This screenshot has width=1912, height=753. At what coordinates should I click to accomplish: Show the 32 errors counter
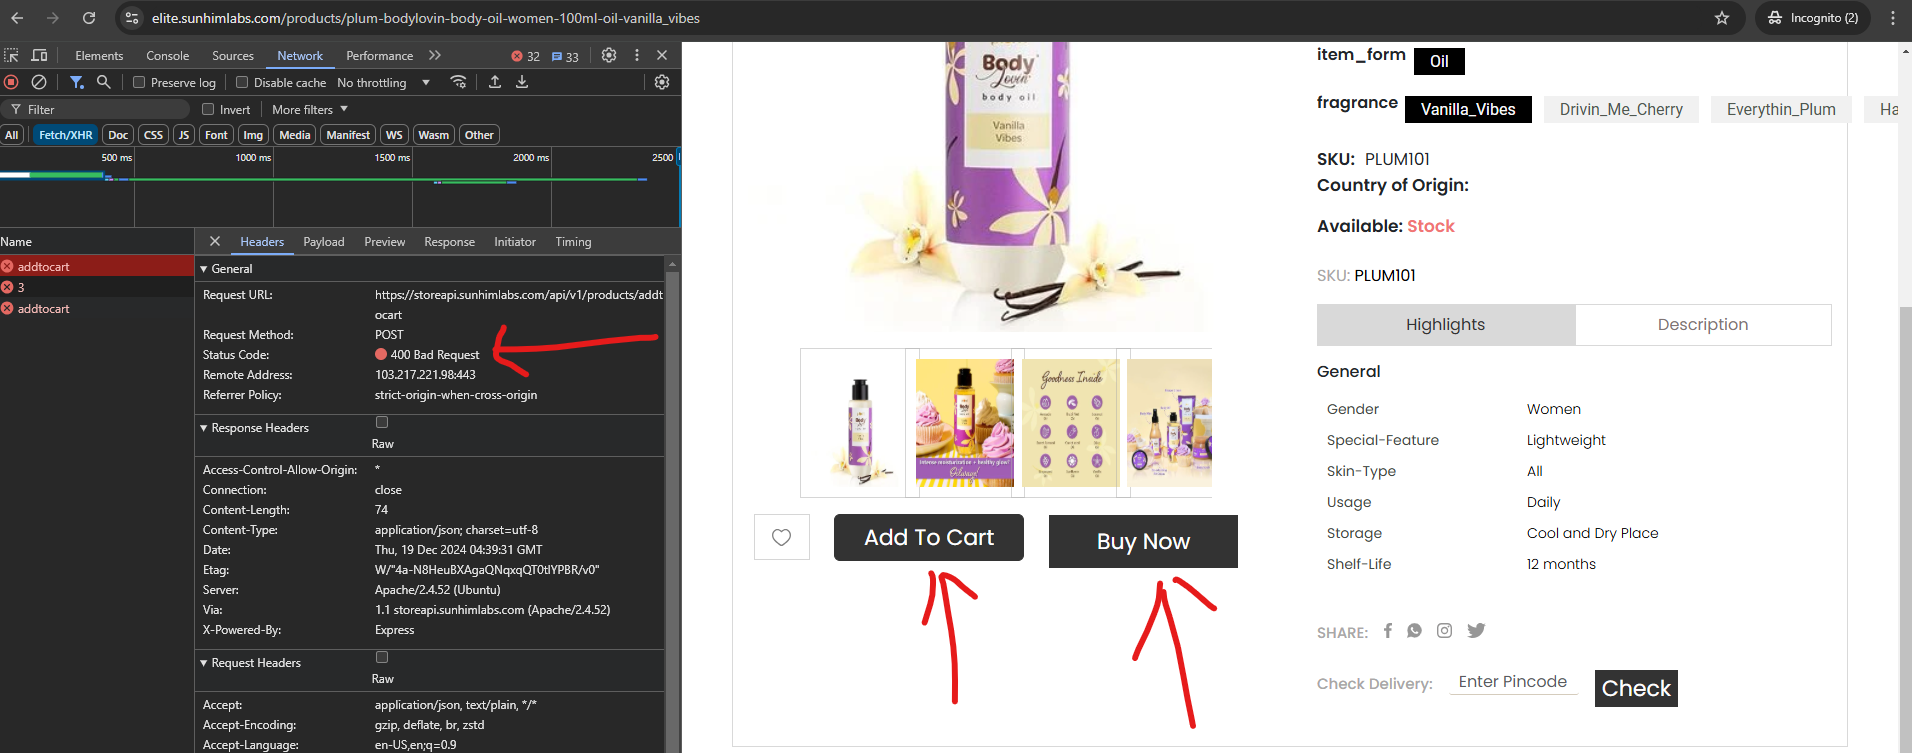(x=526, y=56)
